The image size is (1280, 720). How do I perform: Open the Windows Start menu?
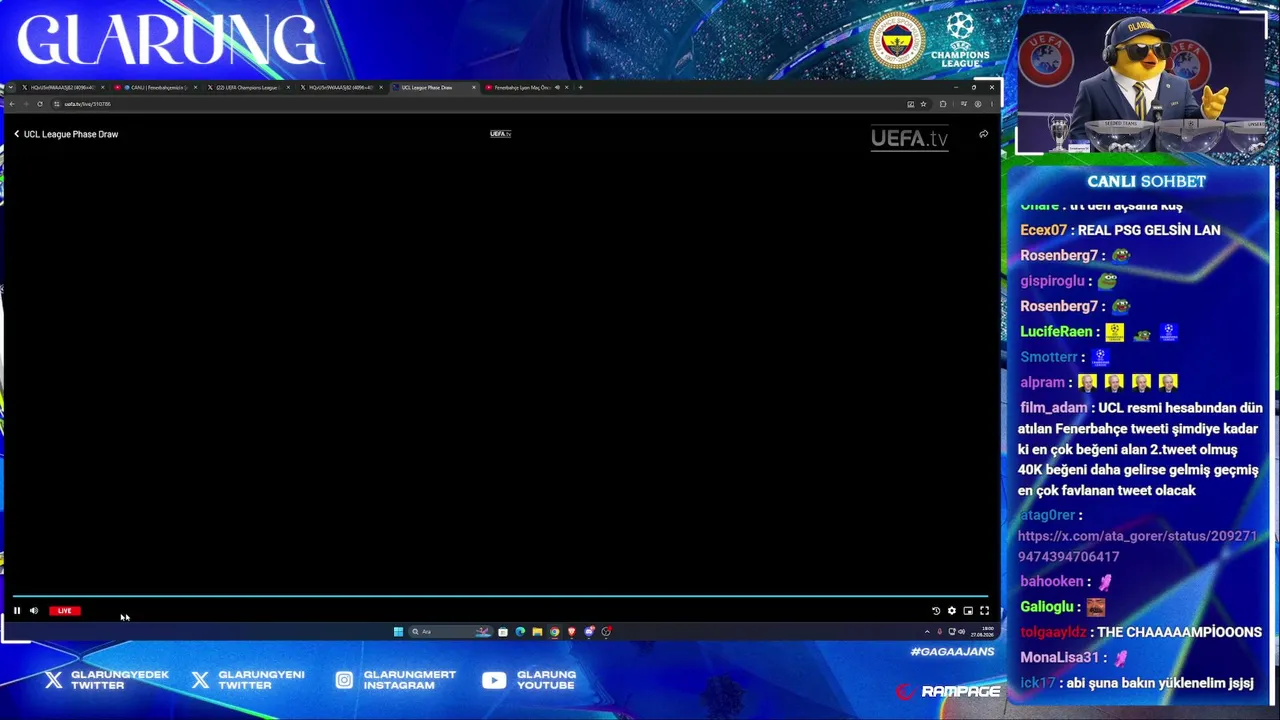(x=398, y=632)
